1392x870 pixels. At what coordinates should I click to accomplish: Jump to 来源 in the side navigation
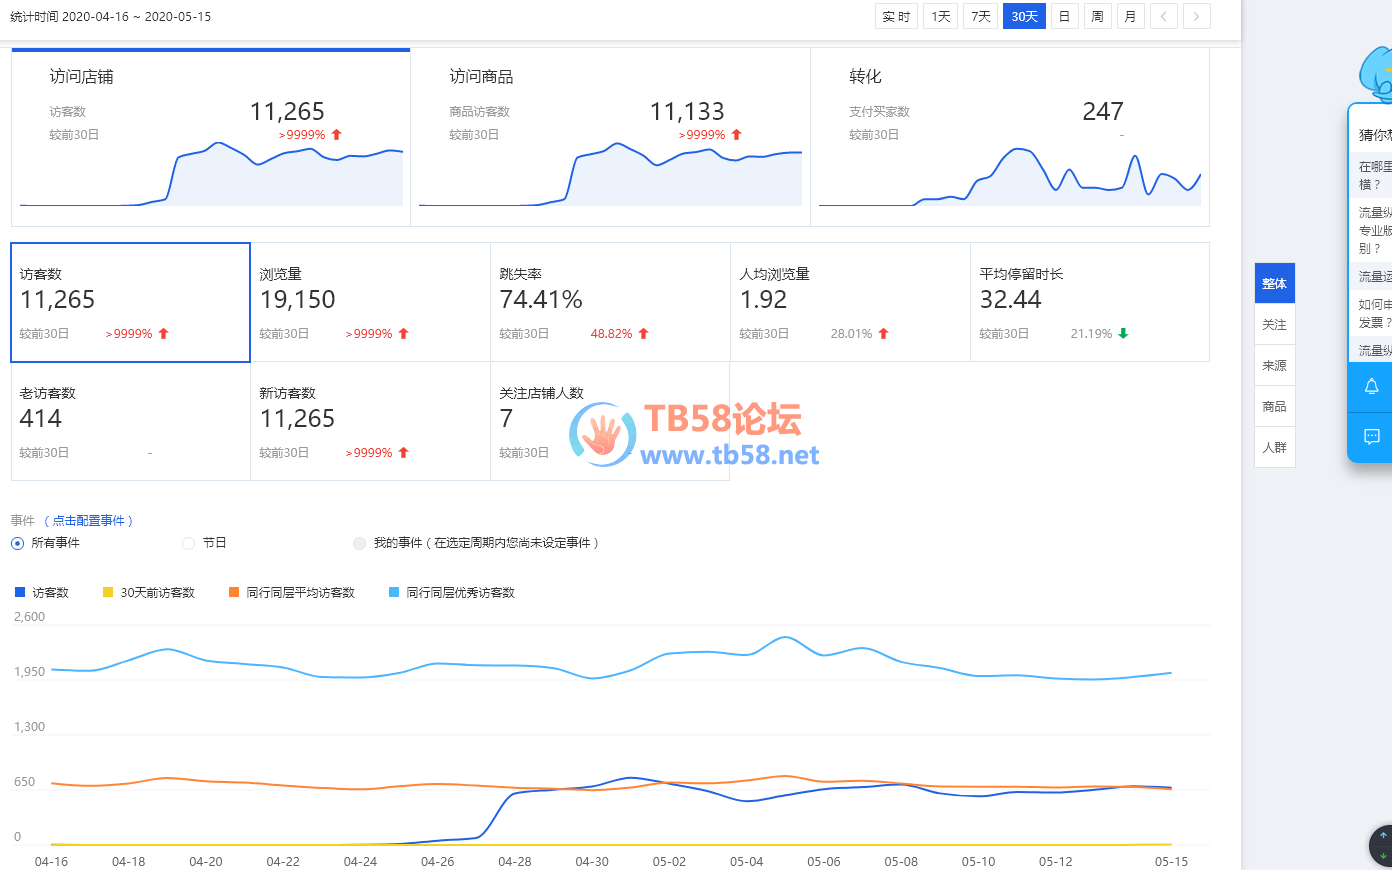[x=1274, y=366]
